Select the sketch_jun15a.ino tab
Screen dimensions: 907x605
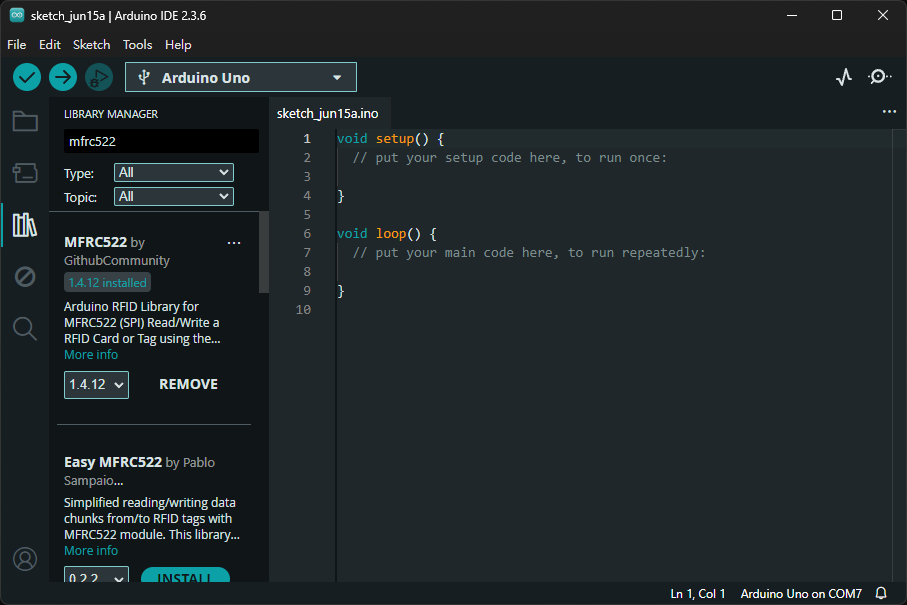pos(328,113)
